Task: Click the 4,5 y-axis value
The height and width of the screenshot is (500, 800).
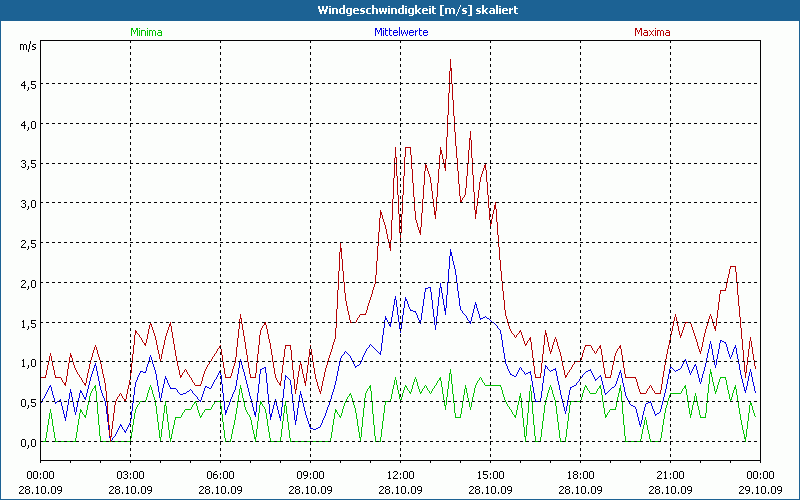Action: pos(28,85)
